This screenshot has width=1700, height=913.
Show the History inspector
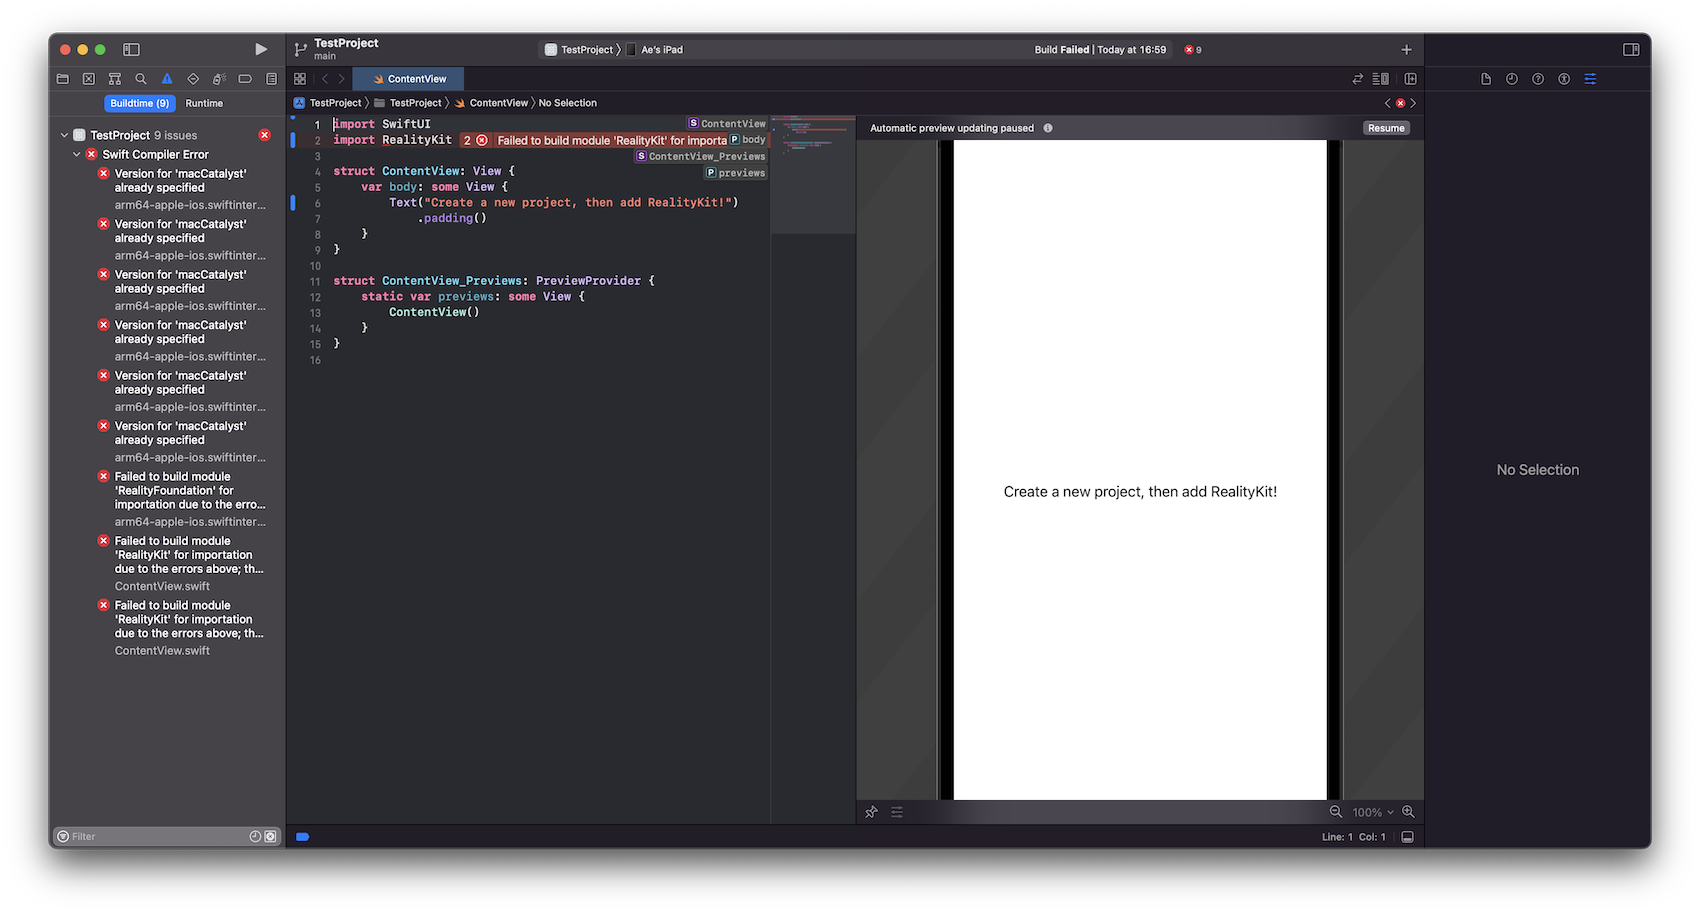click(x=1512, y=79)
